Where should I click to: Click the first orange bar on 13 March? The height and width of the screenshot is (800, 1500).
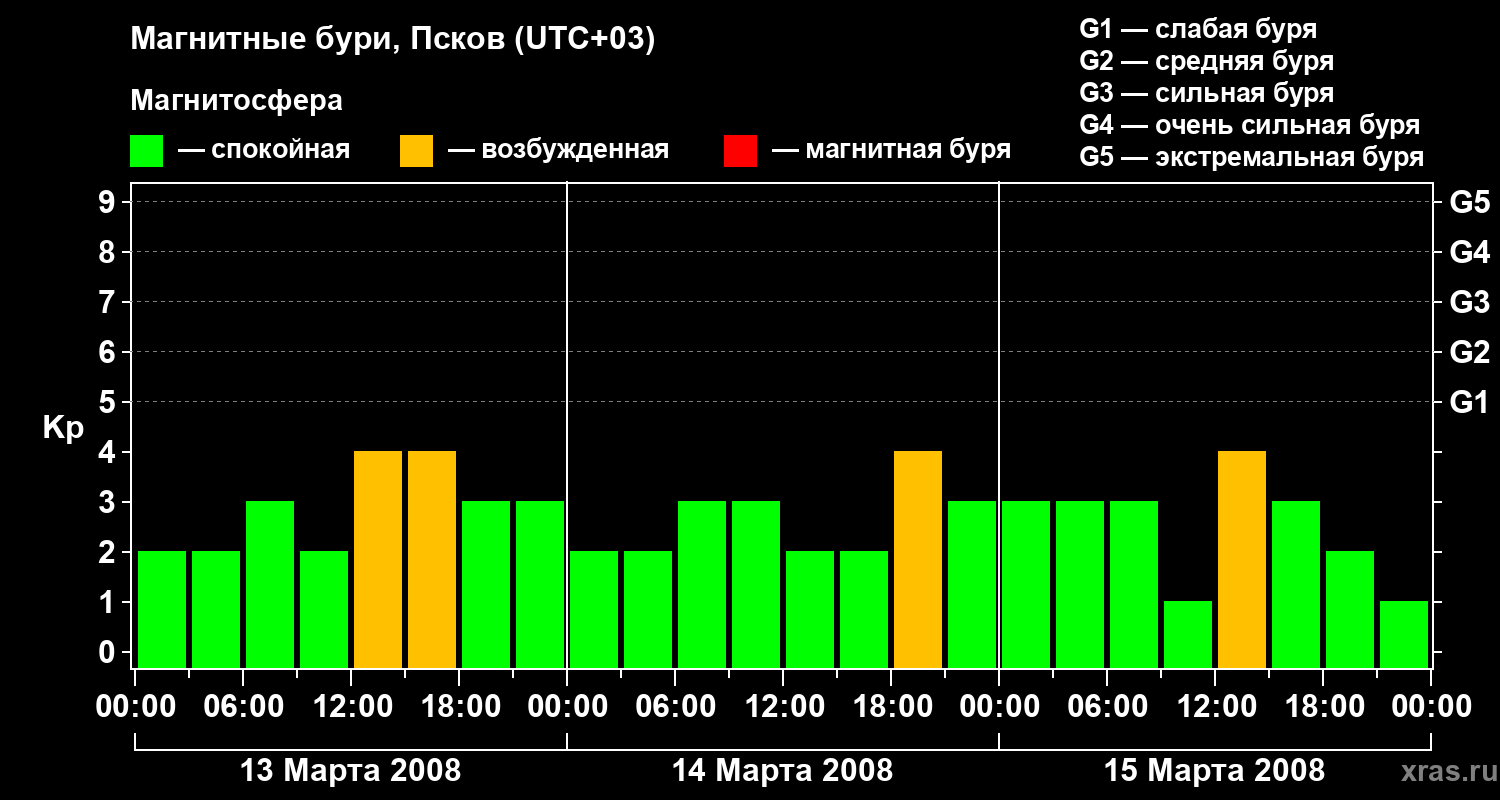[378, 559]
